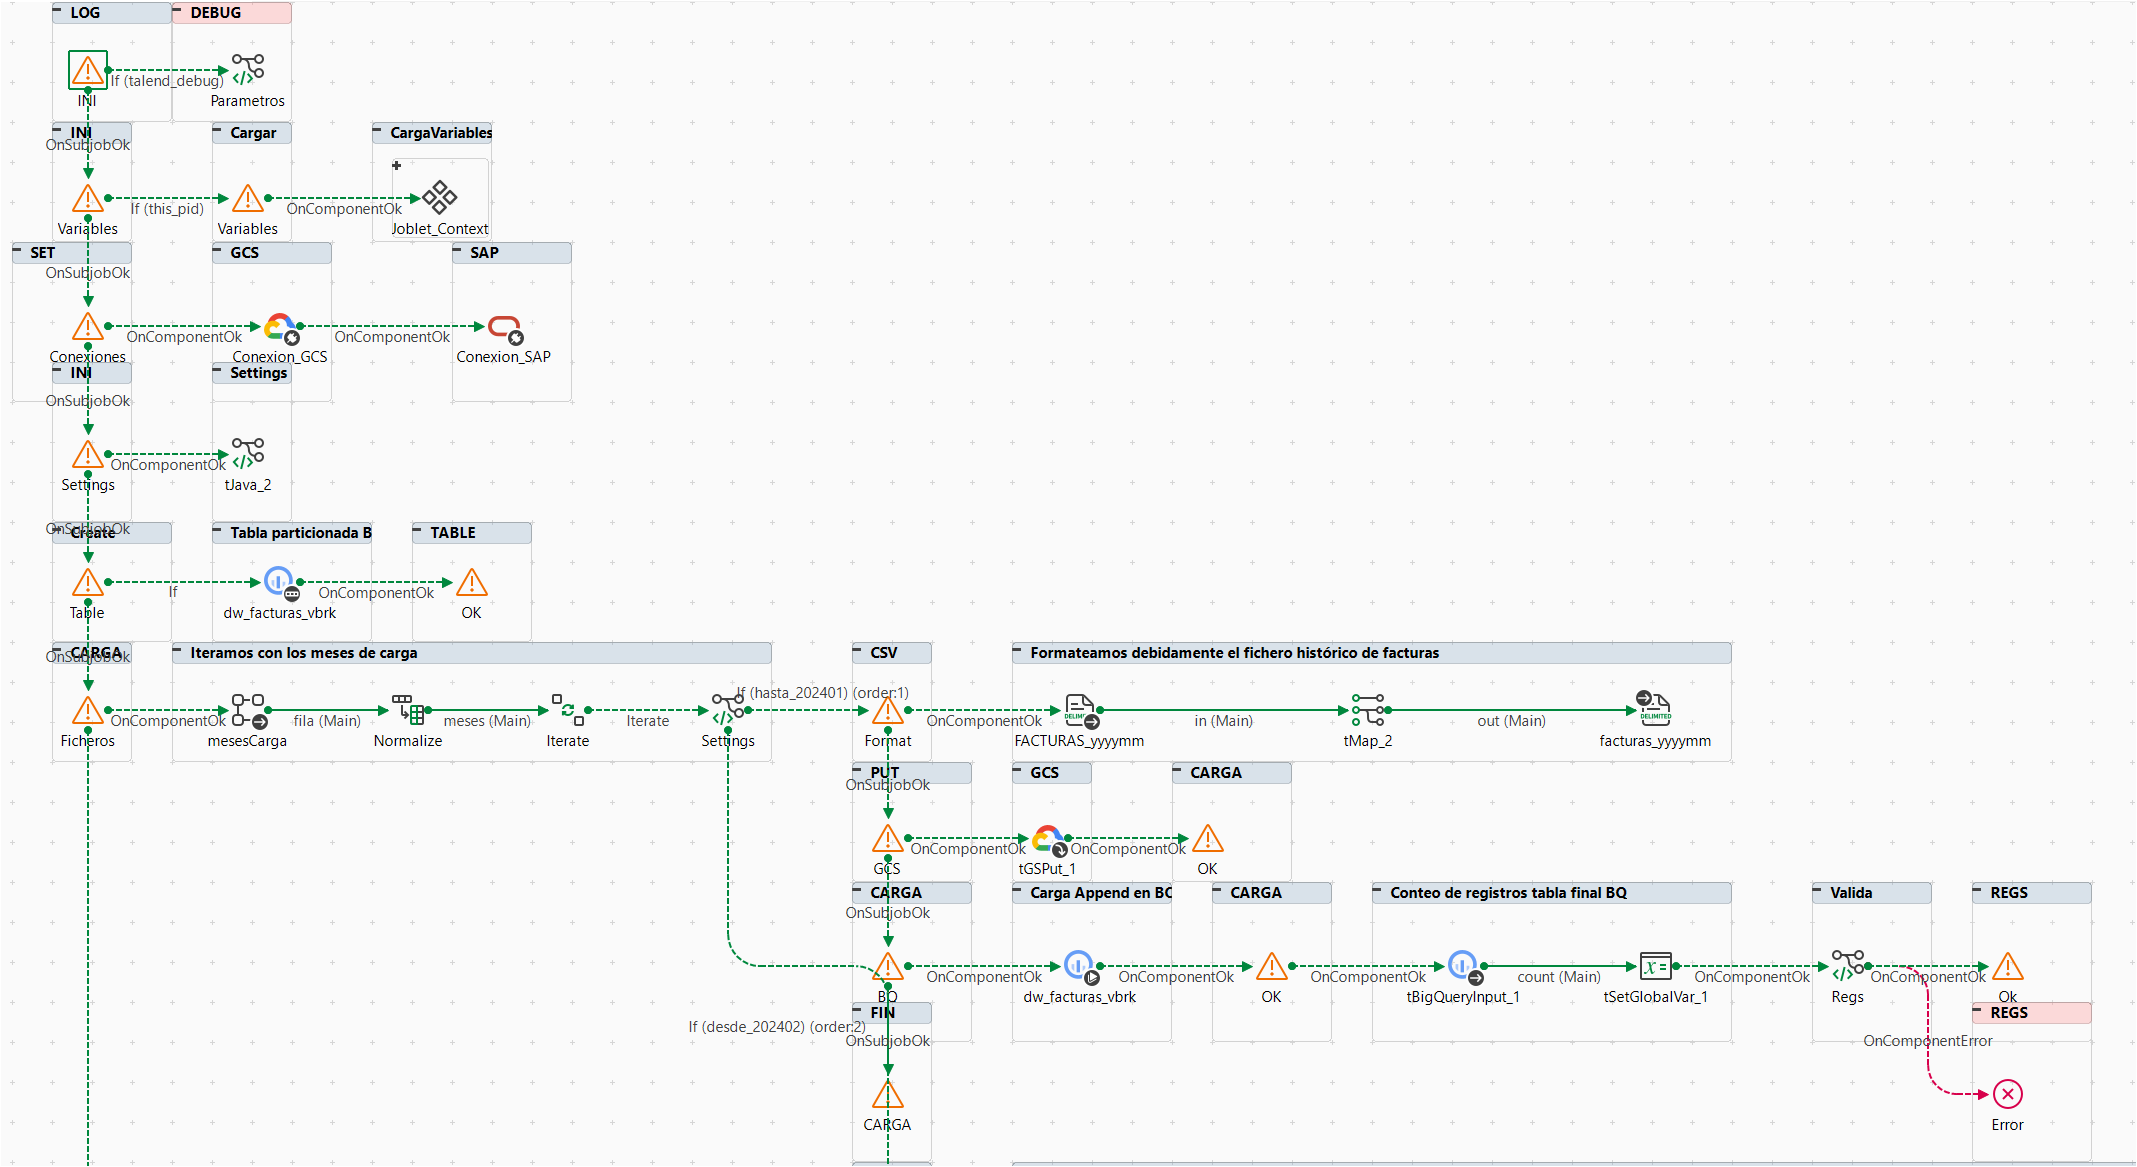The height and width of the screenshot is (1167, 2137).
Task: Click the meses (Main) row label
Action: (x=487, y=721)
